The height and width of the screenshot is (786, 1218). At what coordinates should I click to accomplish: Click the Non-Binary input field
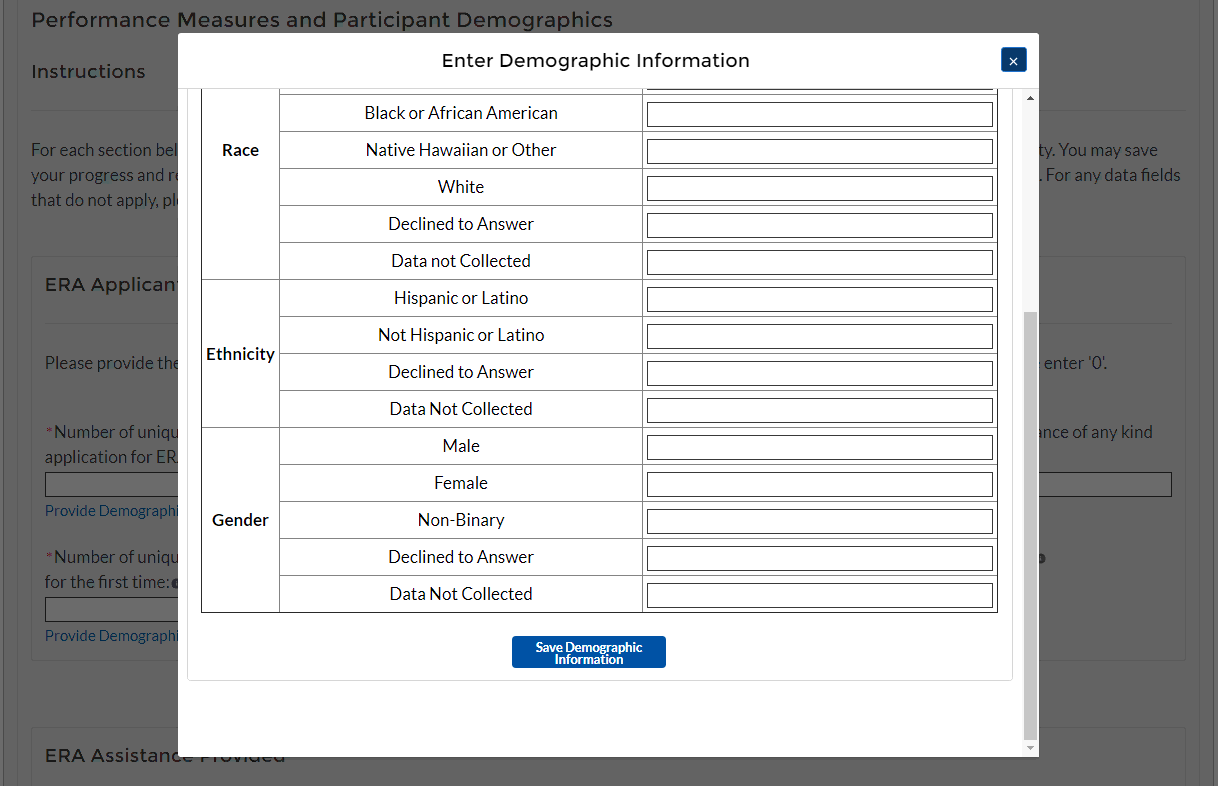tap(819, 521)
